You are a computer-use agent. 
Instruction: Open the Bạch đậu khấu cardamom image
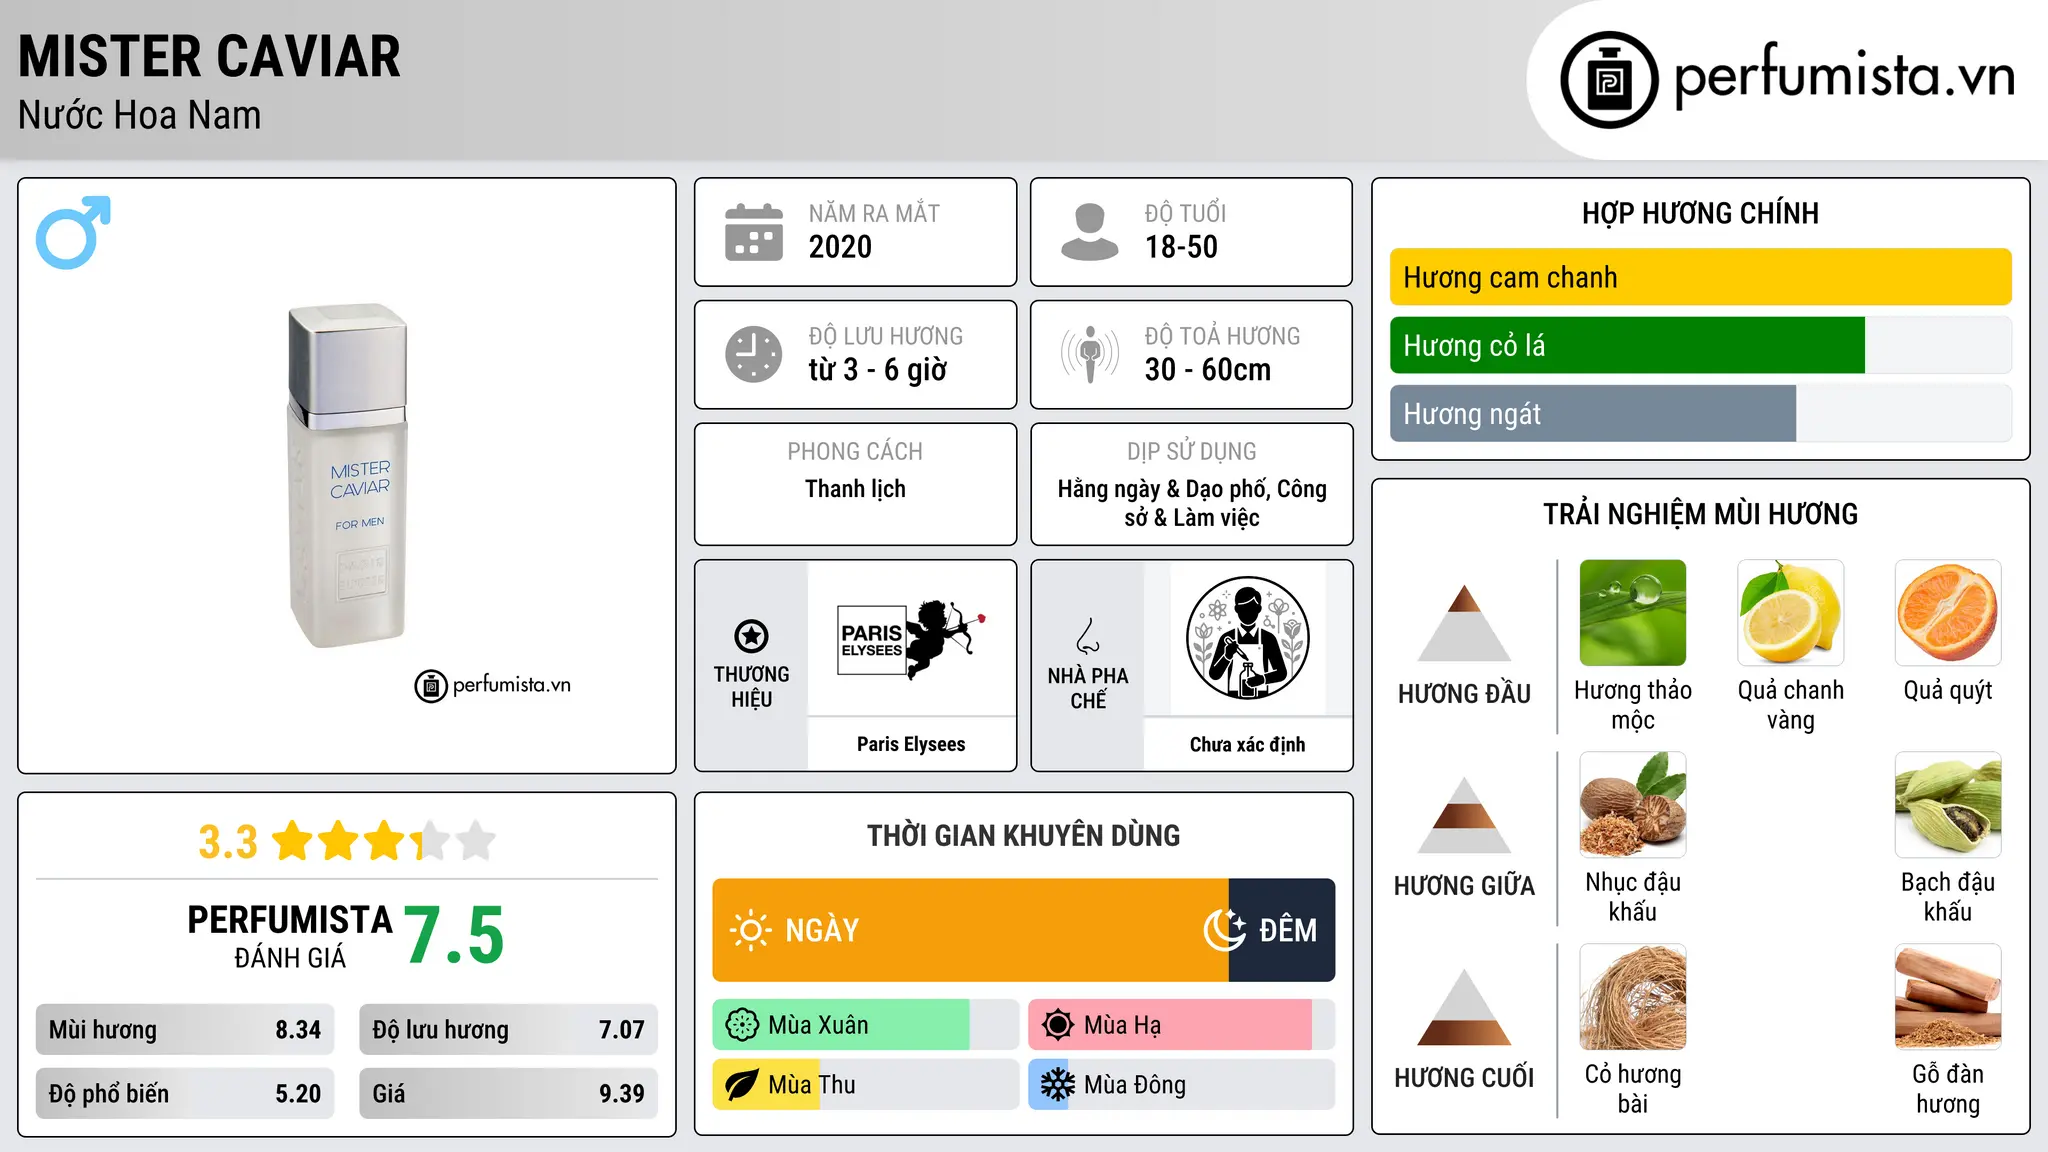click(x=1948, y=805)
